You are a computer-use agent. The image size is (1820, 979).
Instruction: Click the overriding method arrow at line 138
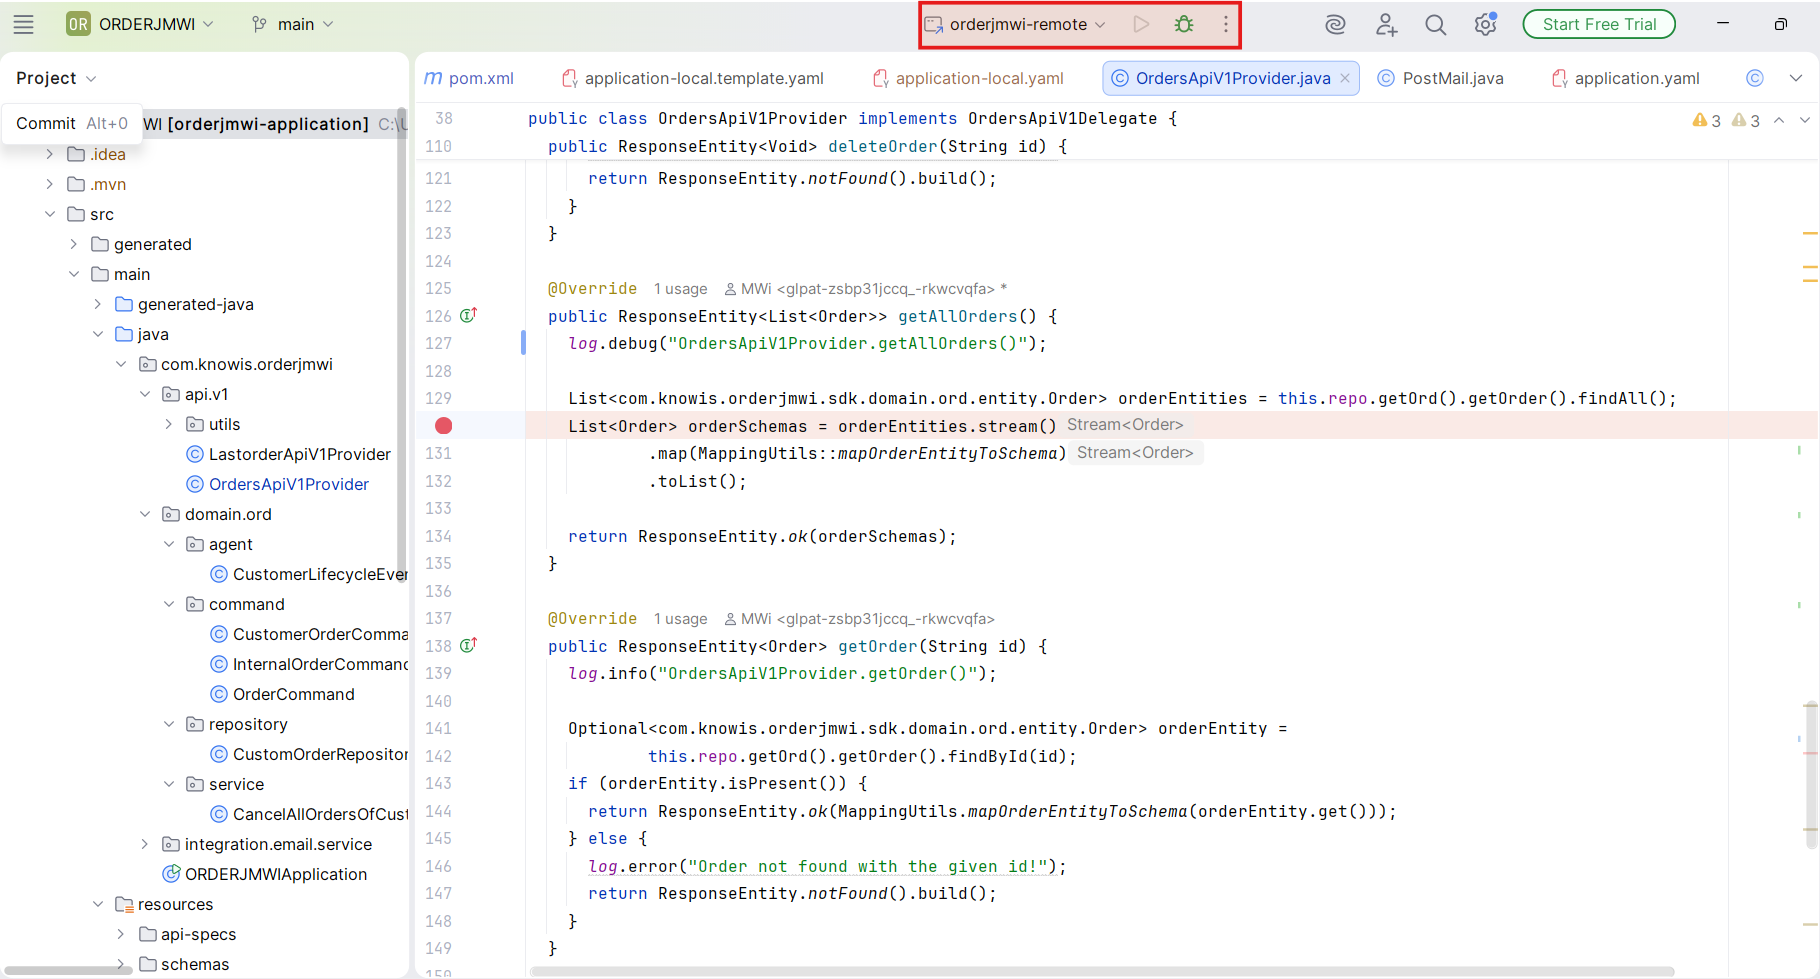coord(468,645)
